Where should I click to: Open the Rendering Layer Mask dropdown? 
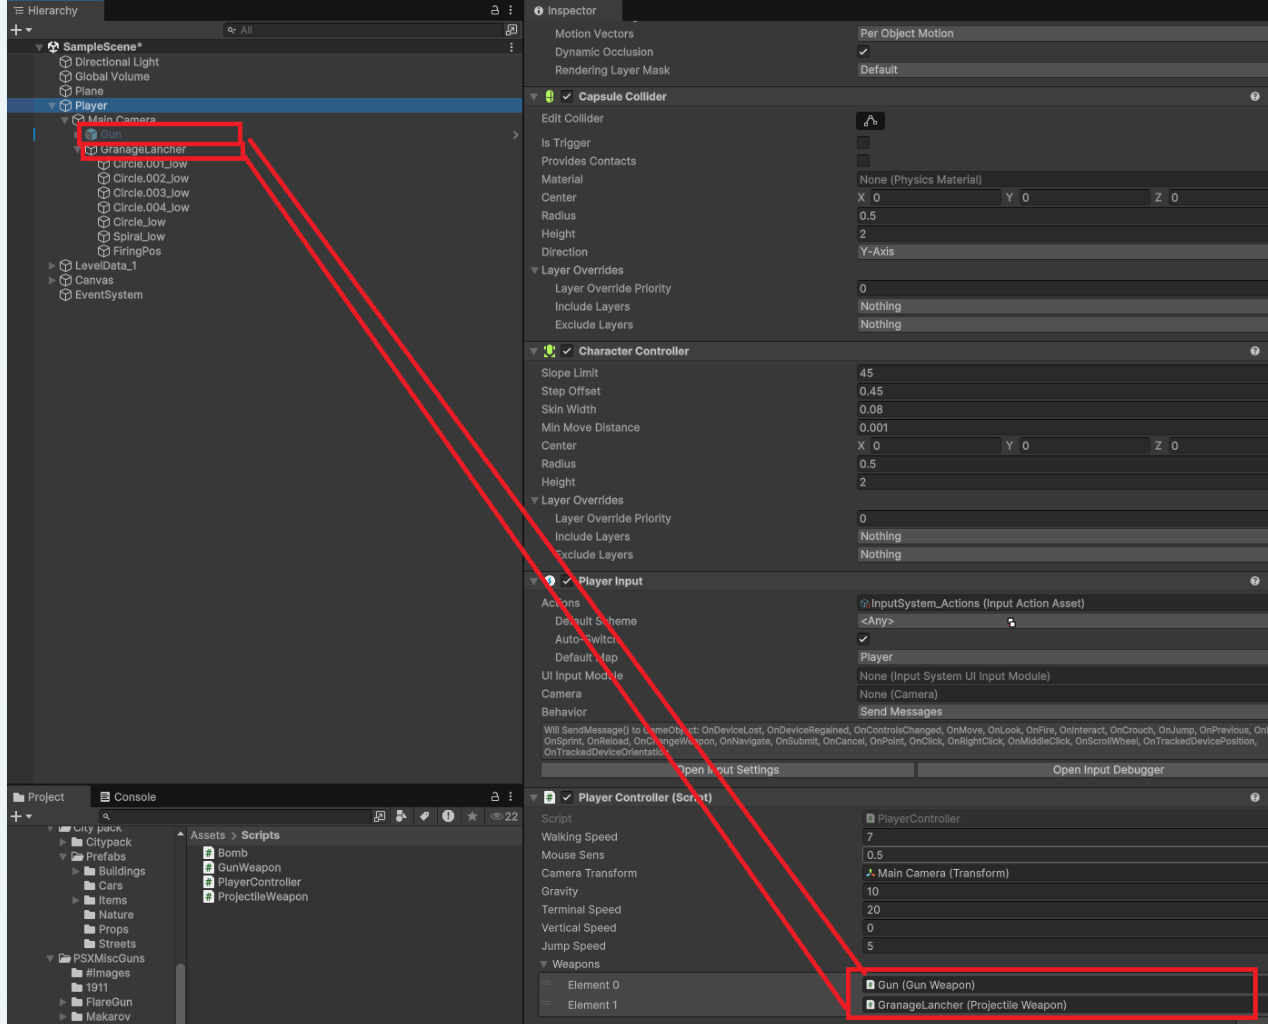pos(1062,70)
